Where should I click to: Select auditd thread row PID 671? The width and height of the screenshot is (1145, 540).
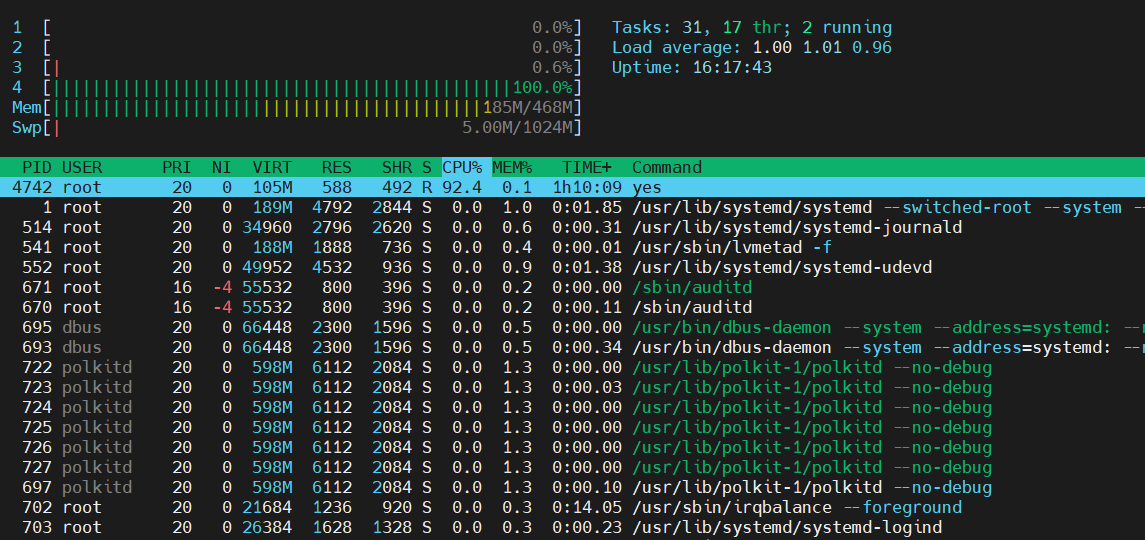coord(572,287)
